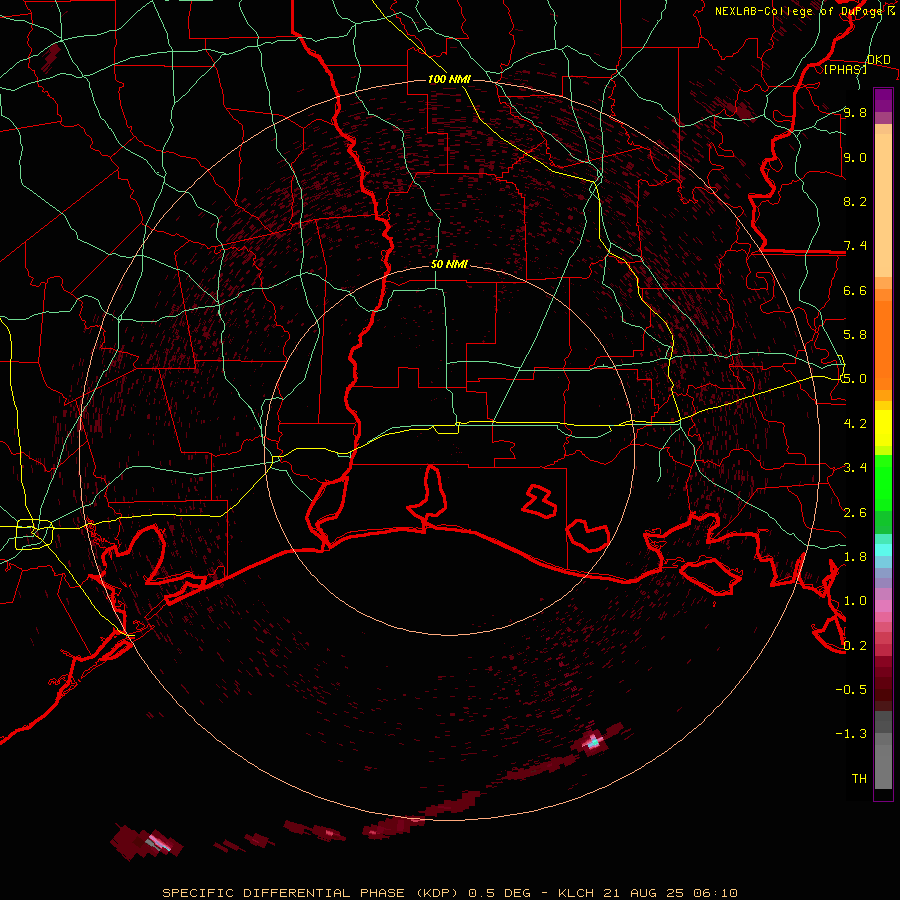Select the 9.8 value on the legend

click(855, 112)
